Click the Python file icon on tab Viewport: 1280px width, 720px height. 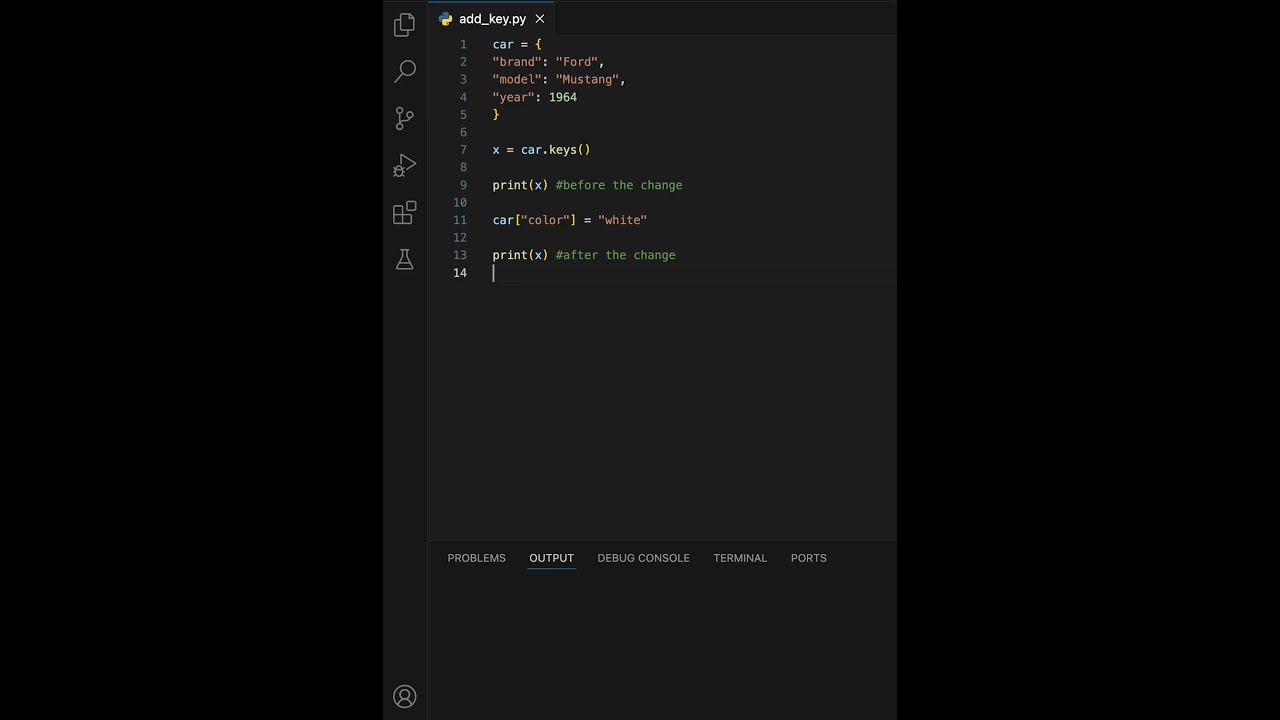[446, 19]
